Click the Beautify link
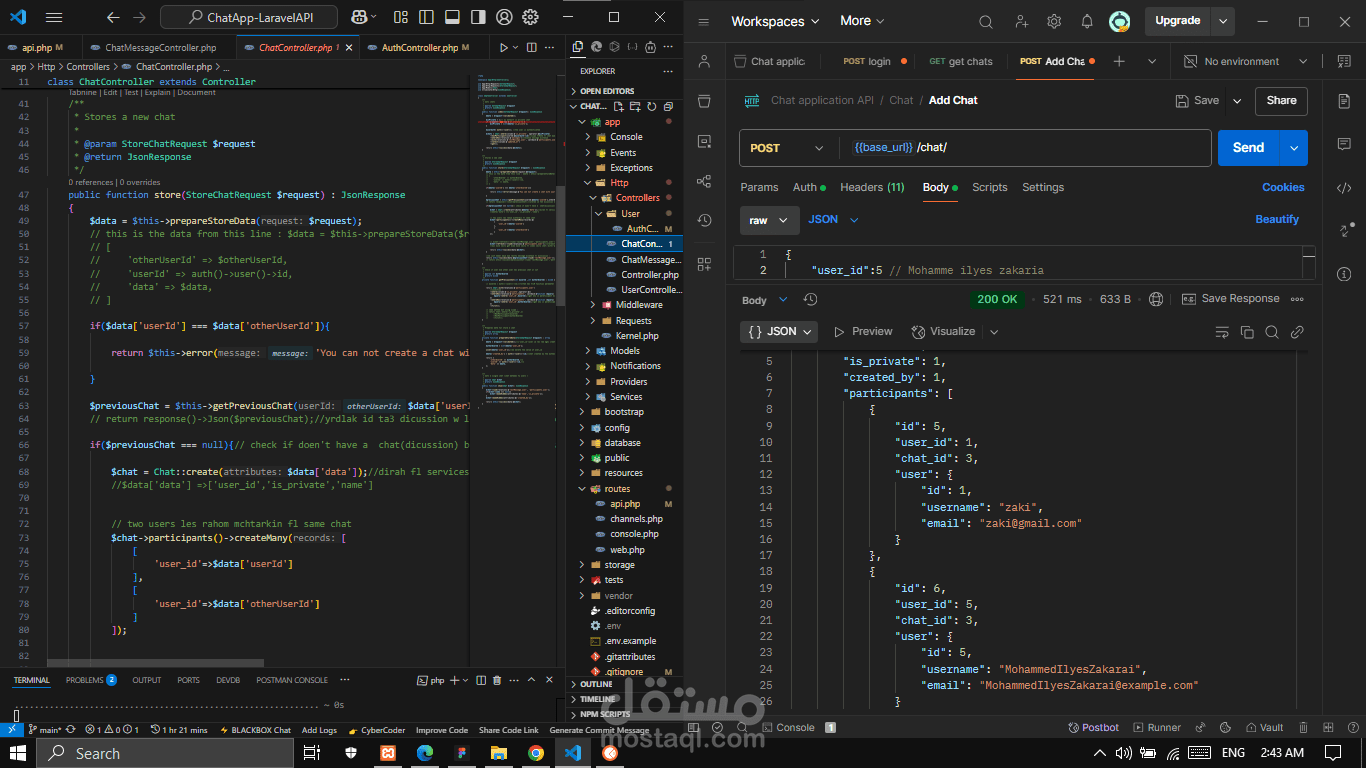The width and height of the screenshot is (1366, 768). [1277, 219]
